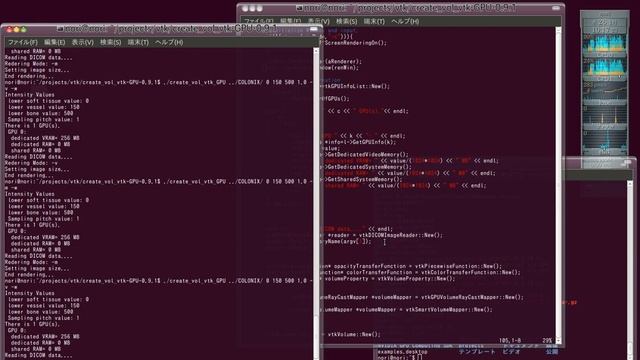640x360 pixels.
Task: Click vim '29%' scroll position indicator
Action: 547,340
